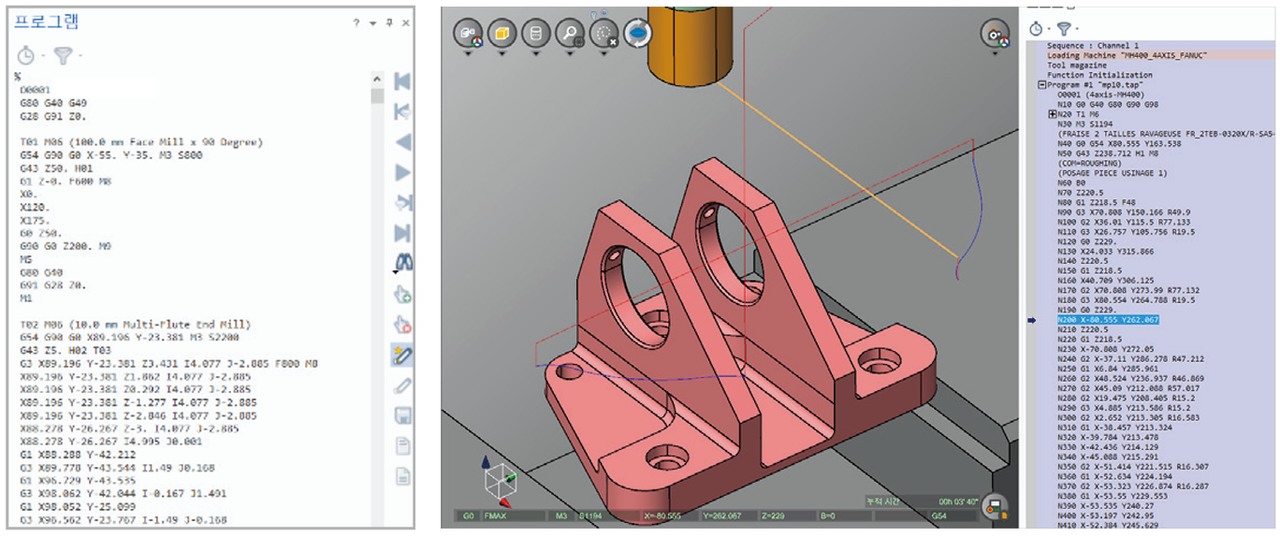Select the Sequence : Channel 1 row
The width and height of the screenshot is (1280, 537).
1093,46
